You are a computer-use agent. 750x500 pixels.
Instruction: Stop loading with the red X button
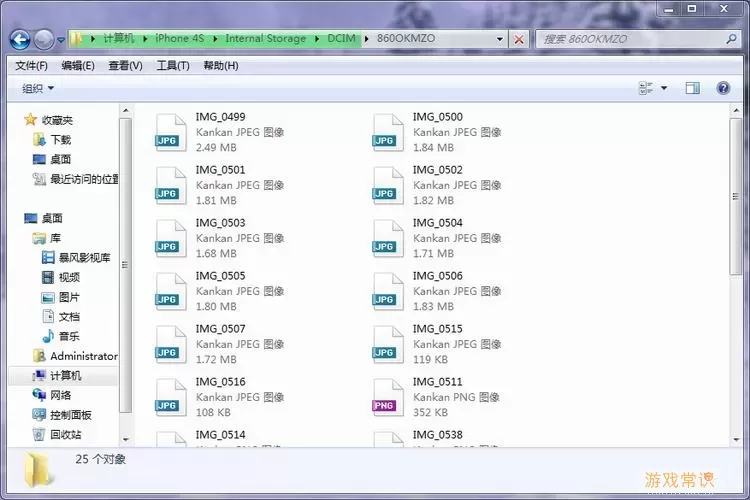click(518, 39)
